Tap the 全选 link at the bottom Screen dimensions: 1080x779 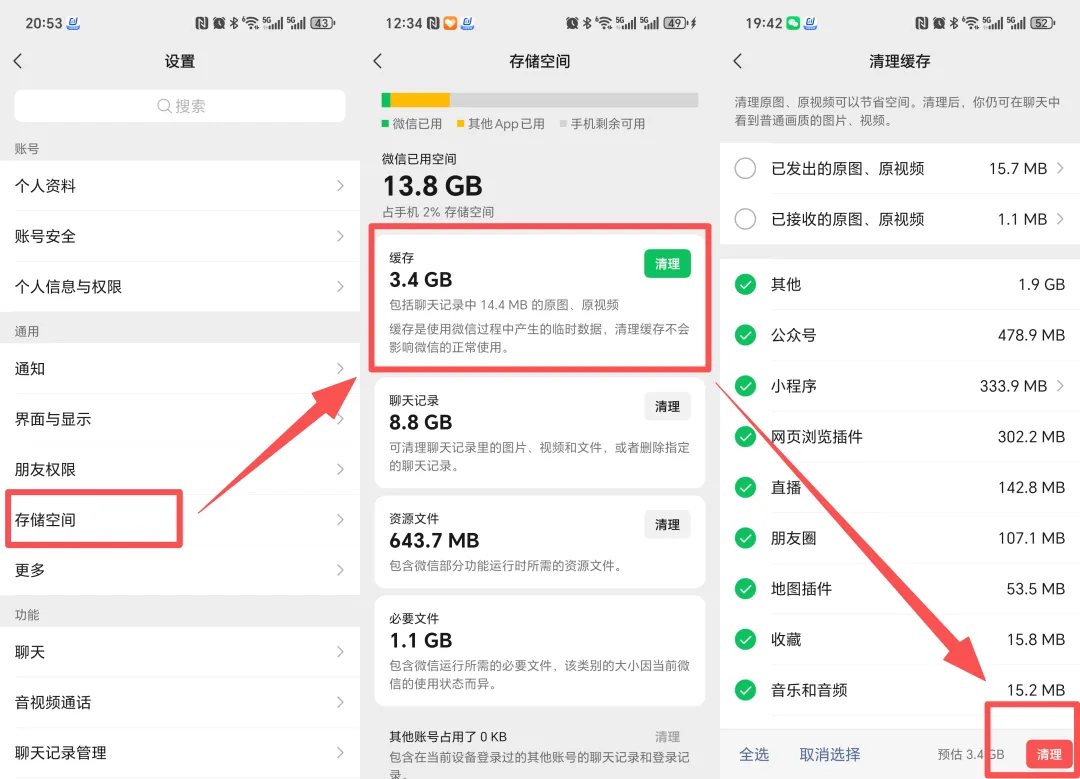(x=755, y=754)
